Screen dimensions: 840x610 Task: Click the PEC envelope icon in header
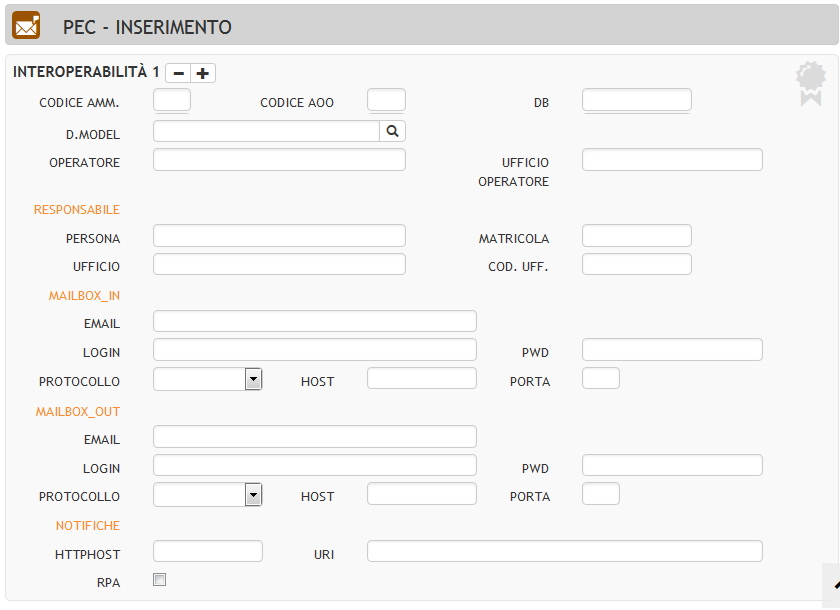coord(26,25)
